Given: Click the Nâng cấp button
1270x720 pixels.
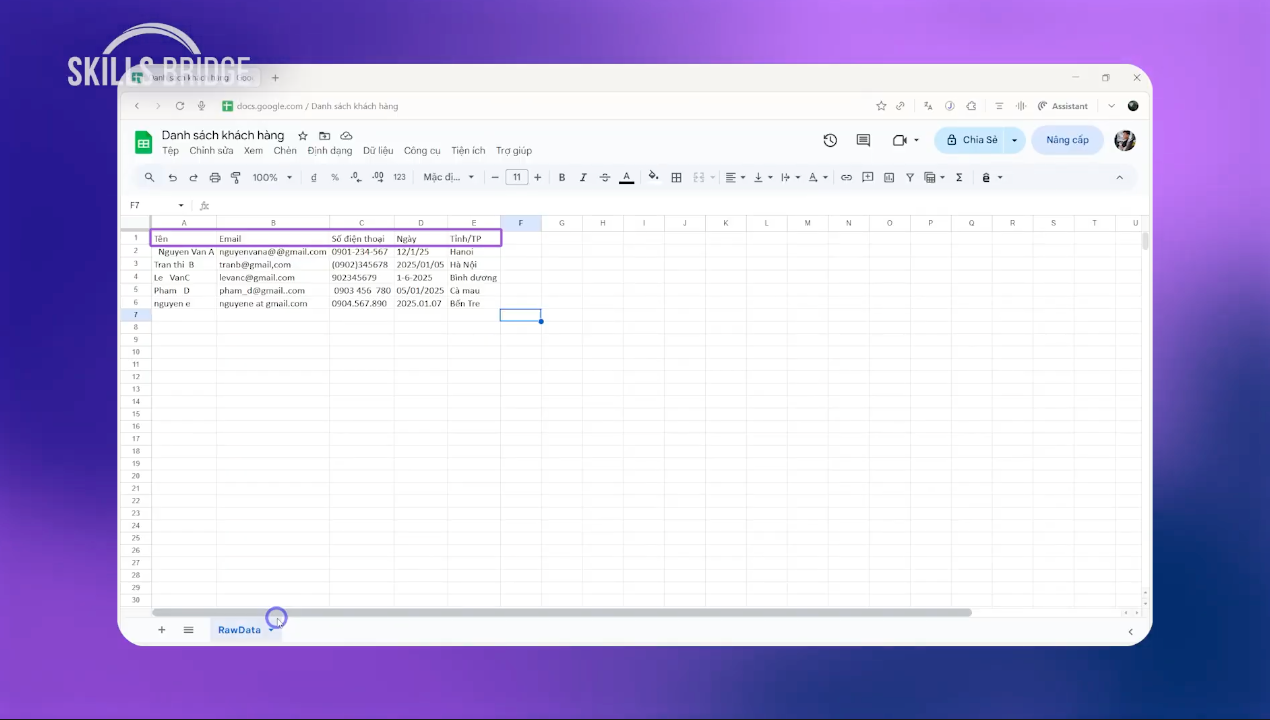Looking at the screenshot, I should coord(1067,140).
